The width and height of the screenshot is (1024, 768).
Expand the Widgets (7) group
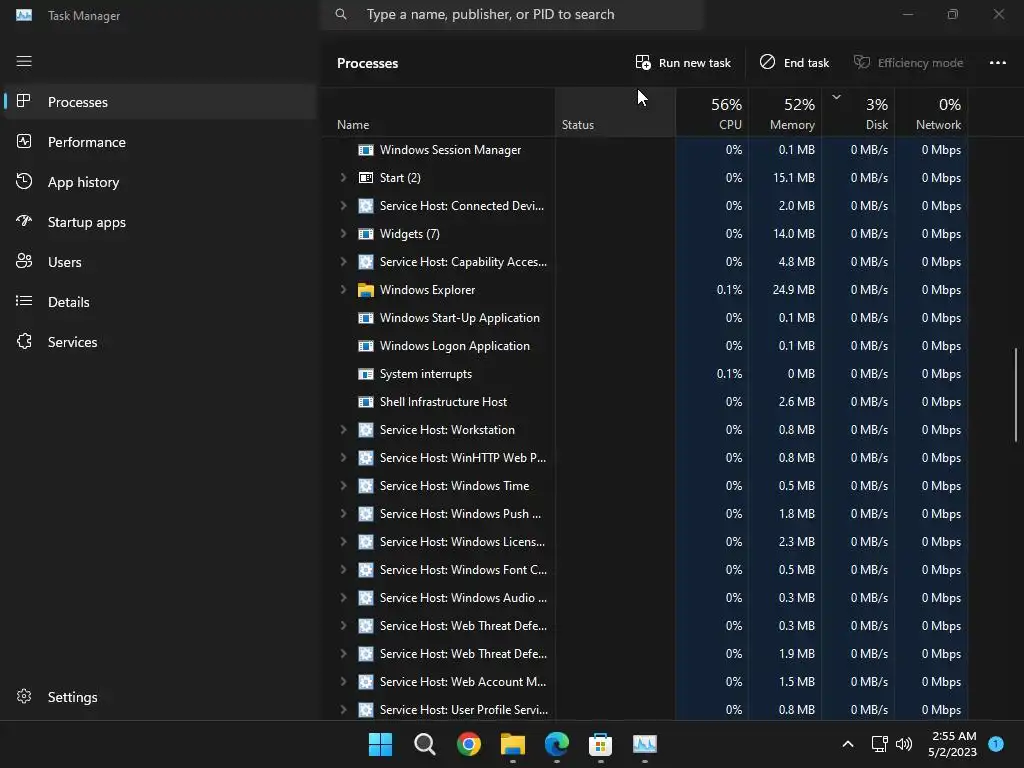(x=344, y=234)
